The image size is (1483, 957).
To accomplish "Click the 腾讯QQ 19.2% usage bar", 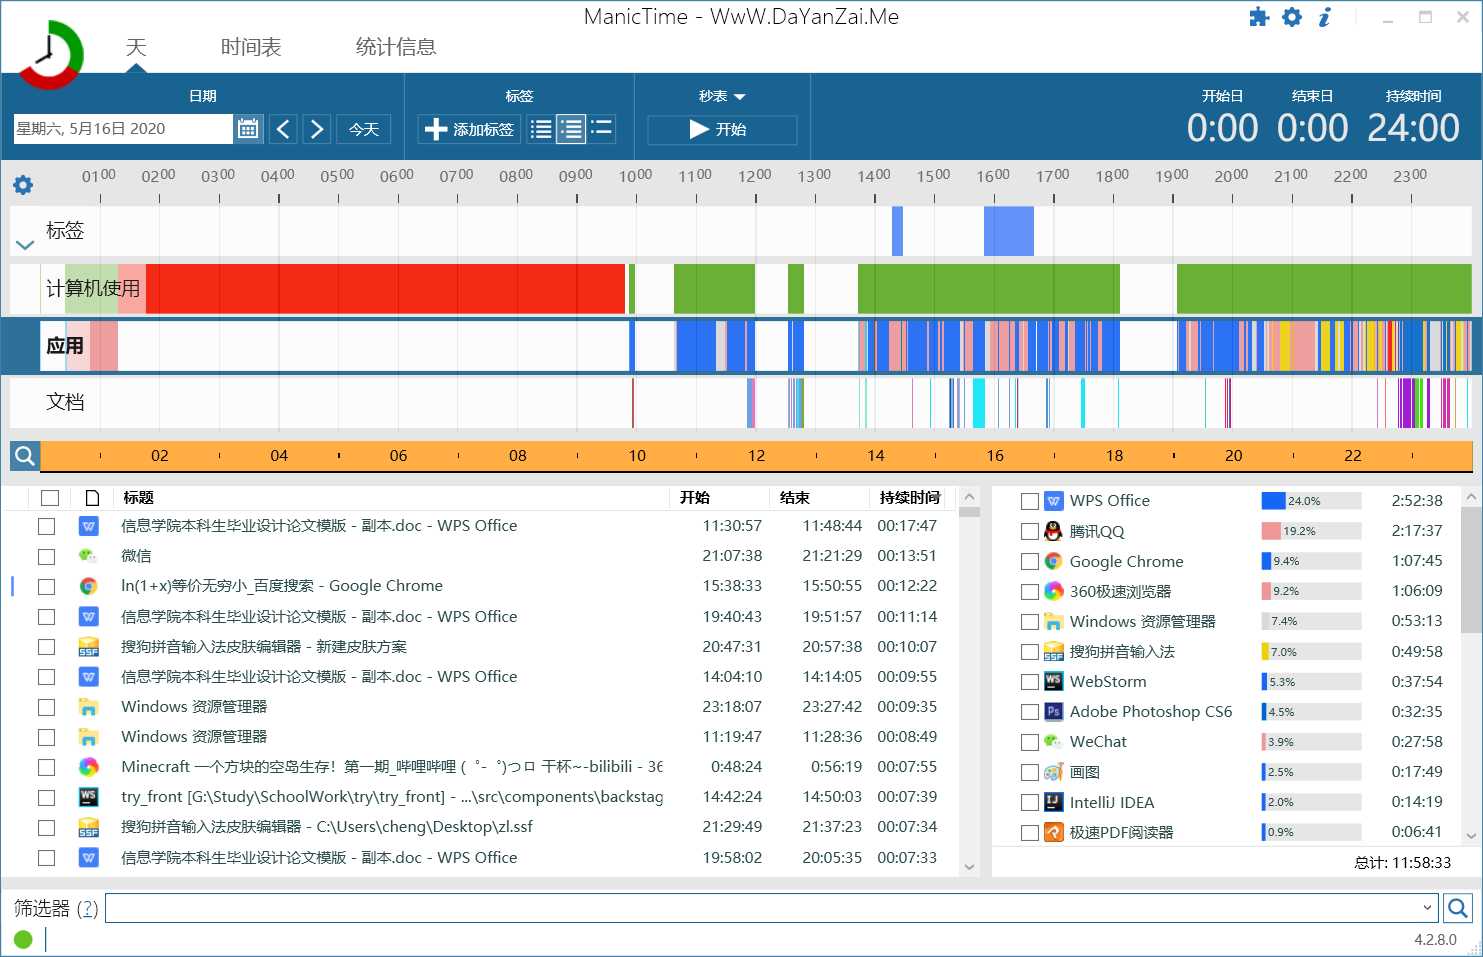I will pos(1311,531).
